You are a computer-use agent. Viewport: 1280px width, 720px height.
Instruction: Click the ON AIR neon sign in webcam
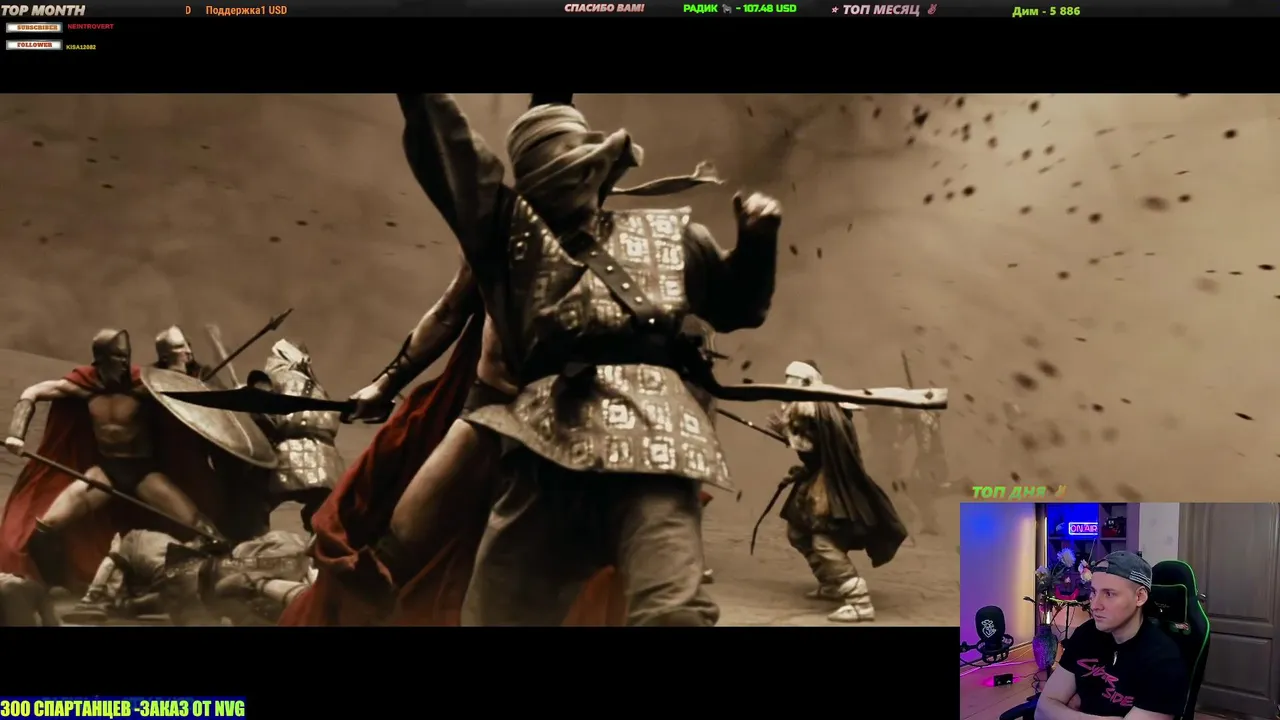pos(1083,528)
